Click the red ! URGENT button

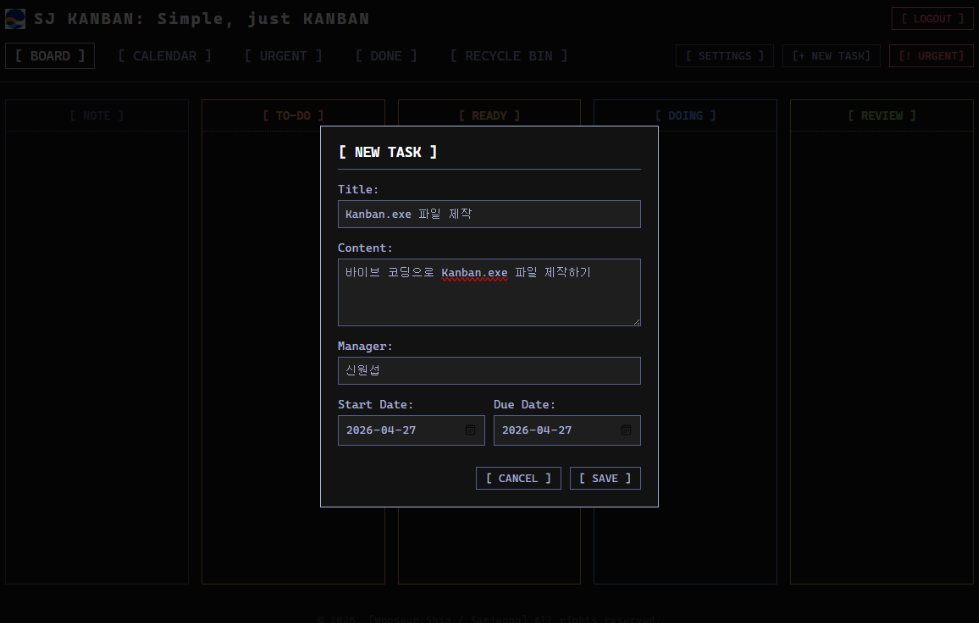tap(932, 56)
